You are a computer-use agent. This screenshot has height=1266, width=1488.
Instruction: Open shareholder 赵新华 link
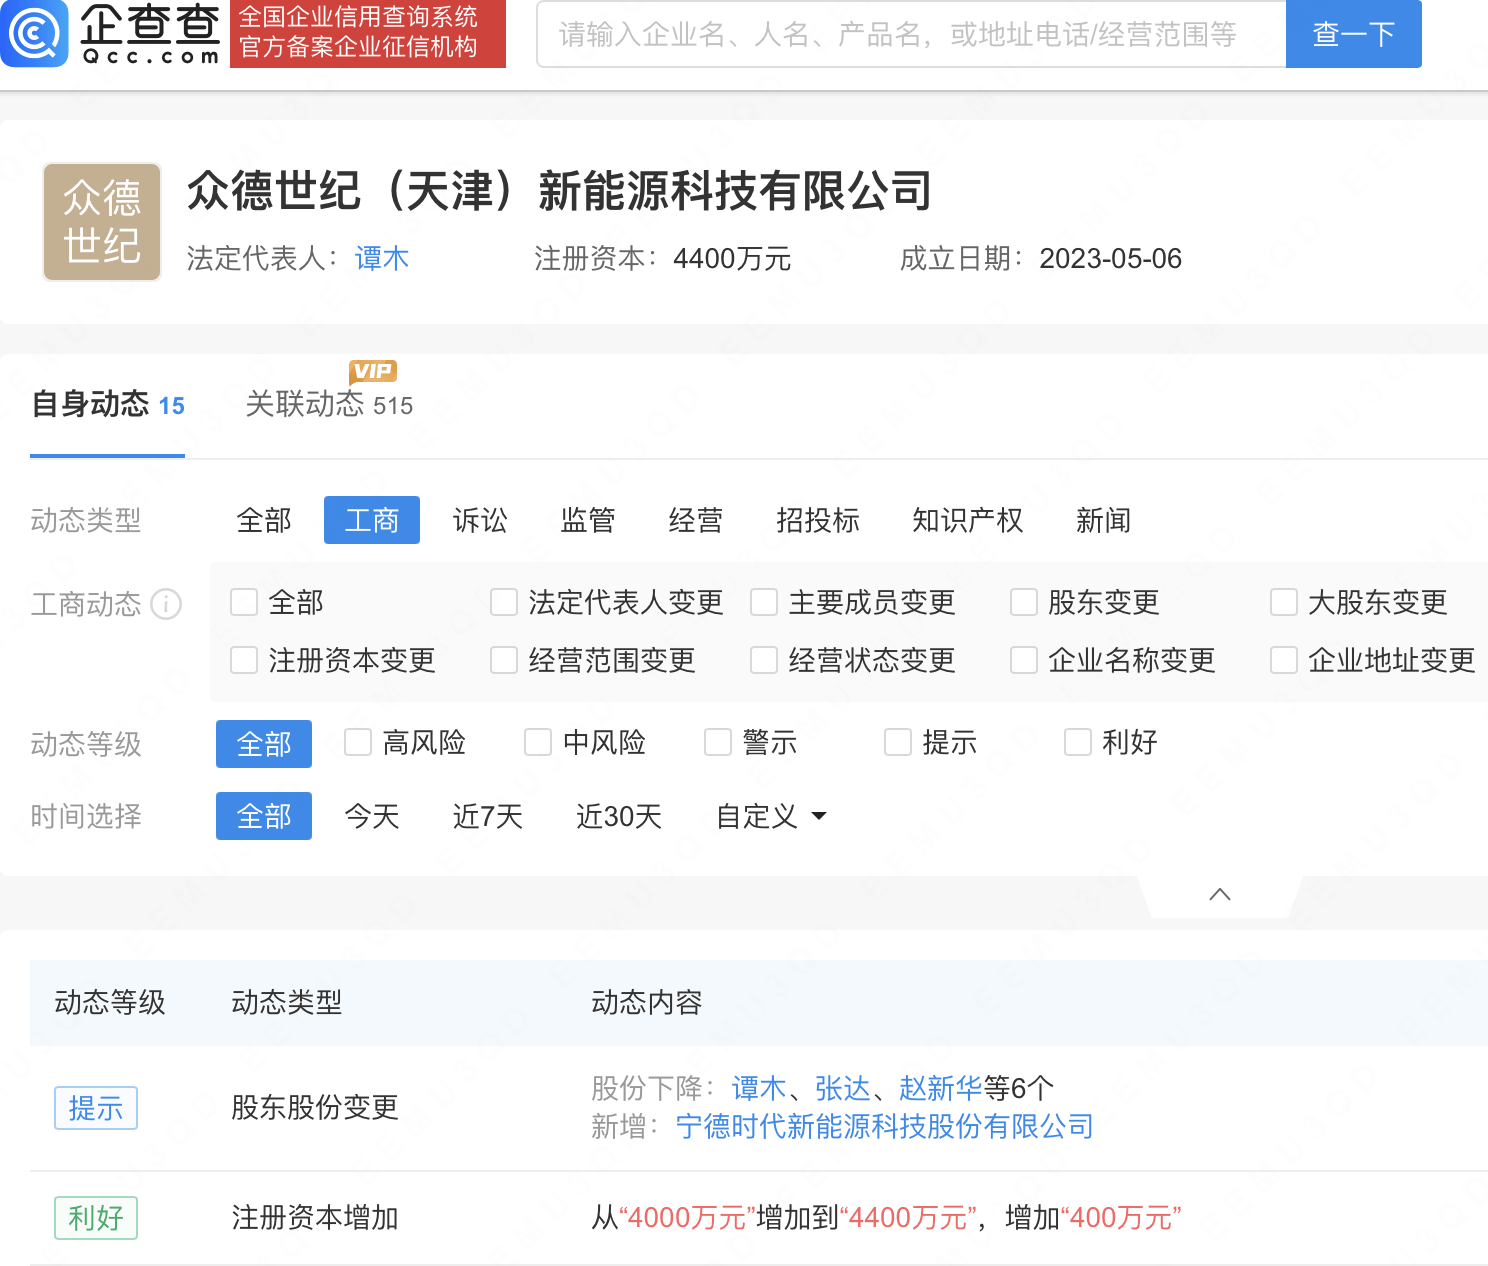pos(941,1088)
